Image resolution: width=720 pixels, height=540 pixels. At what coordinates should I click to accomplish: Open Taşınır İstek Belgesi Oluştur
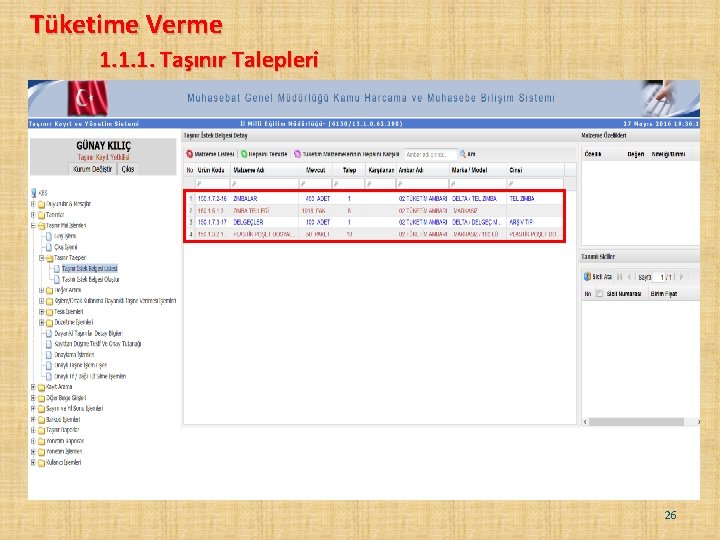click(x=90, y=279)
